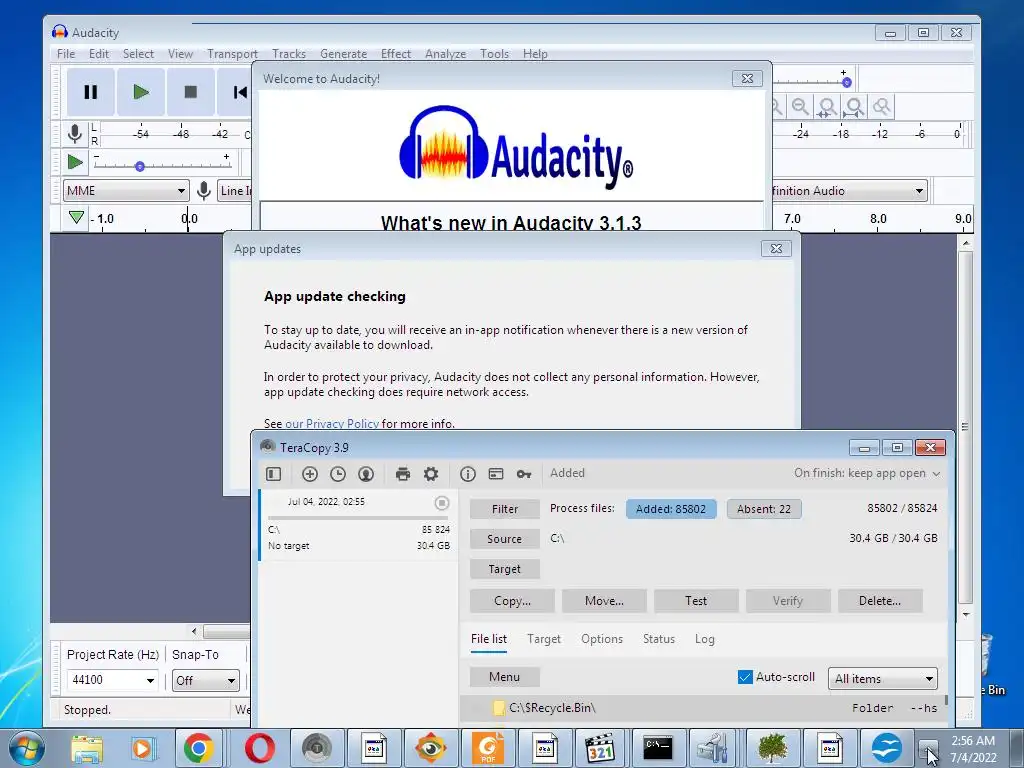This screenshot has height=768, width=1024.
Task: Click TeraCopy add files plus icon
Action: tap(310, 474)
